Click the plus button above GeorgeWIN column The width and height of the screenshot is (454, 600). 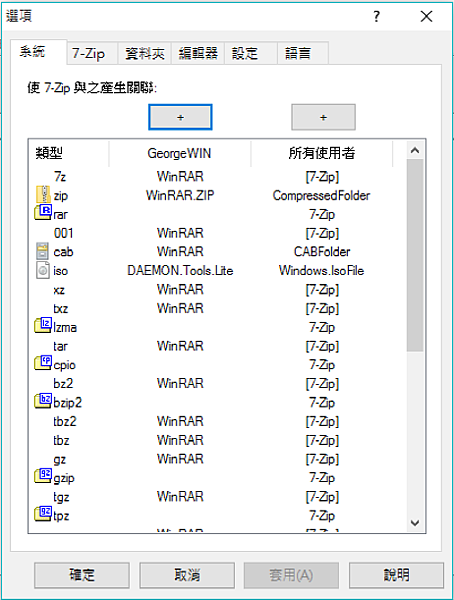click(180, 117)
